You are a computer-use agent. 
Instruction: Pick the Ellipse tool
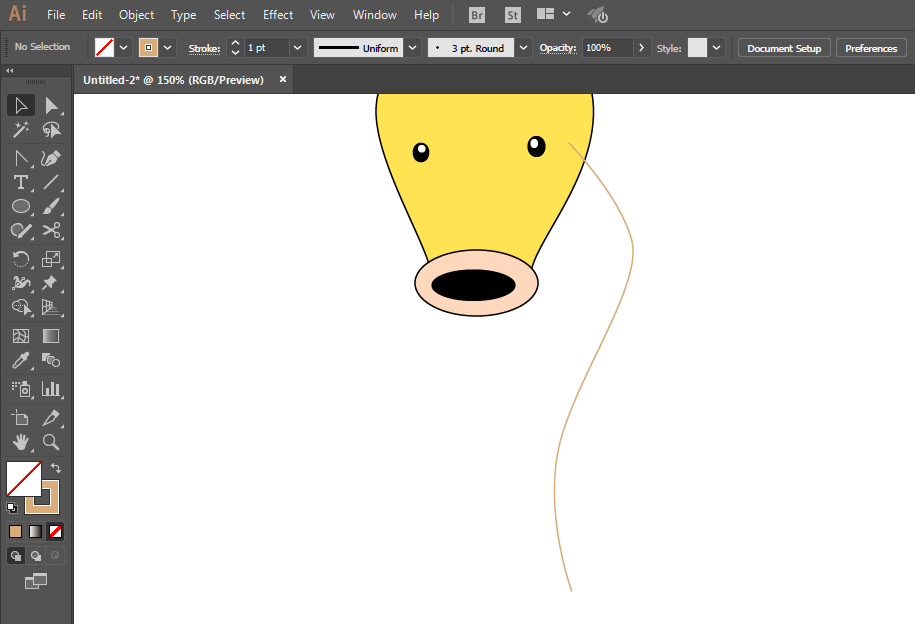(x=20, y=206)
